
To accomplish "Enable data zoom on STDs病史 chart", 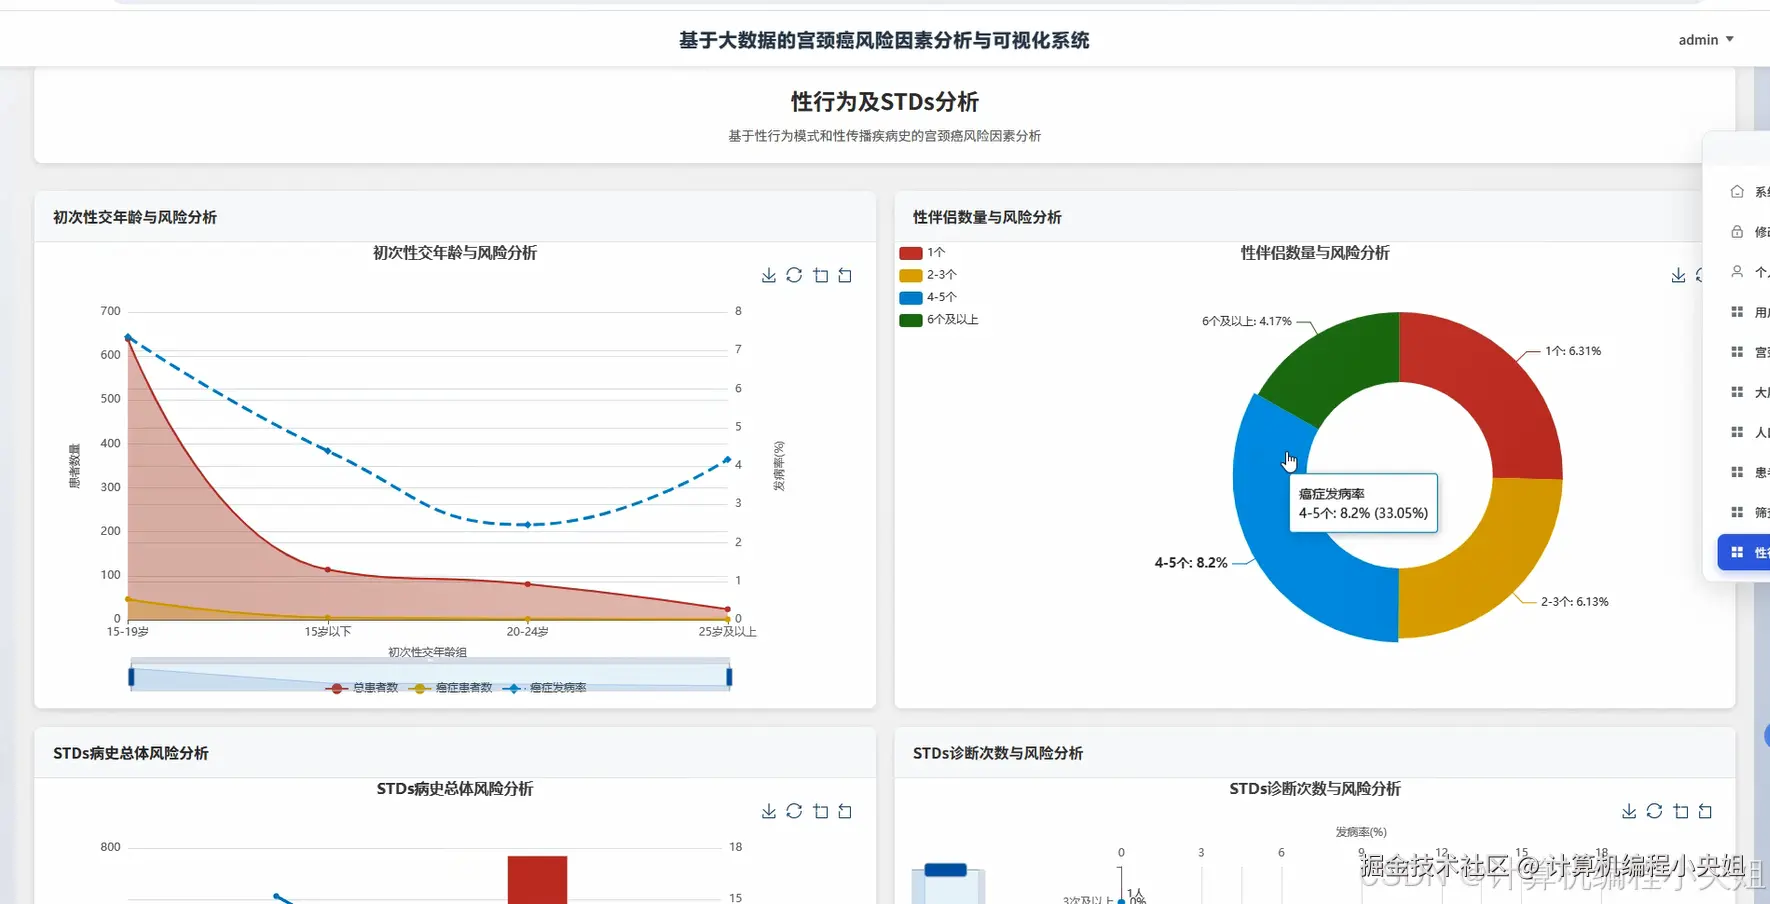I will pyautogui.click(x=821, y=811).
